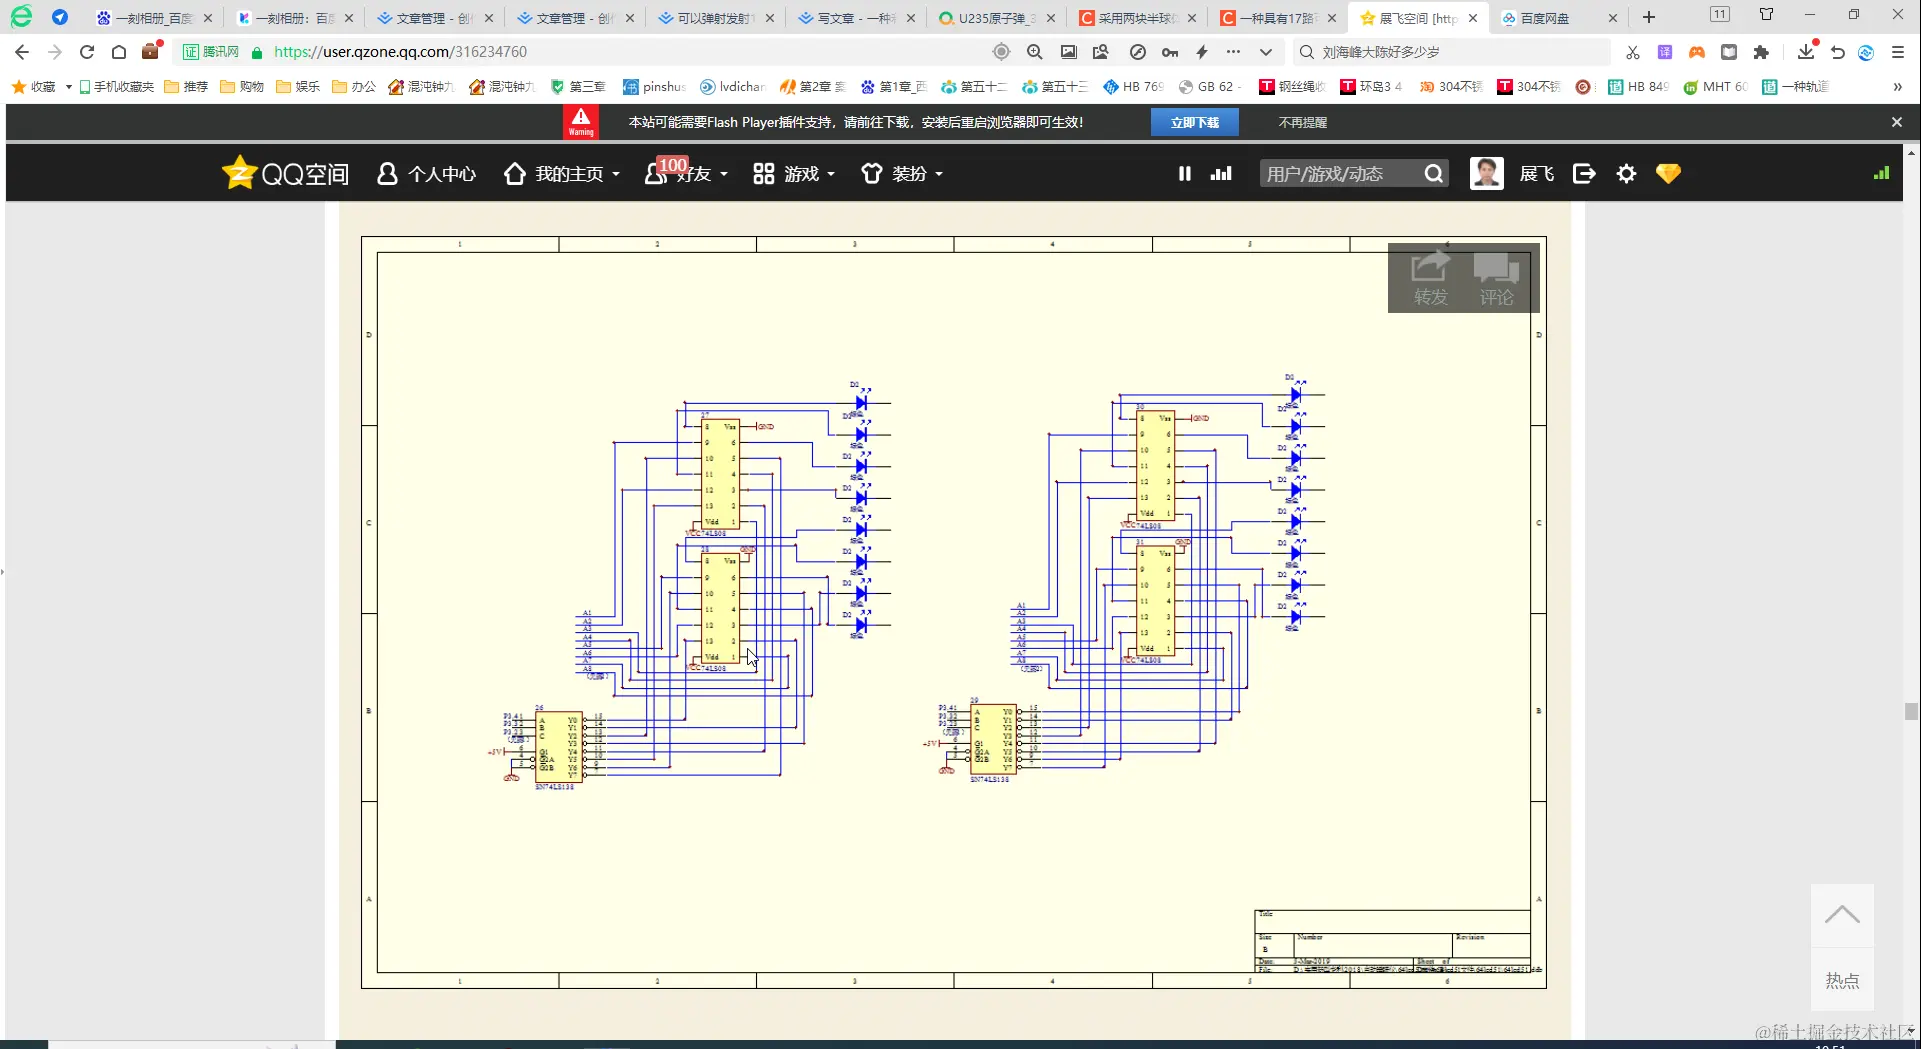Switch to the 写文章 tab
The image size is (1921, 1049).
coord(856,18)
